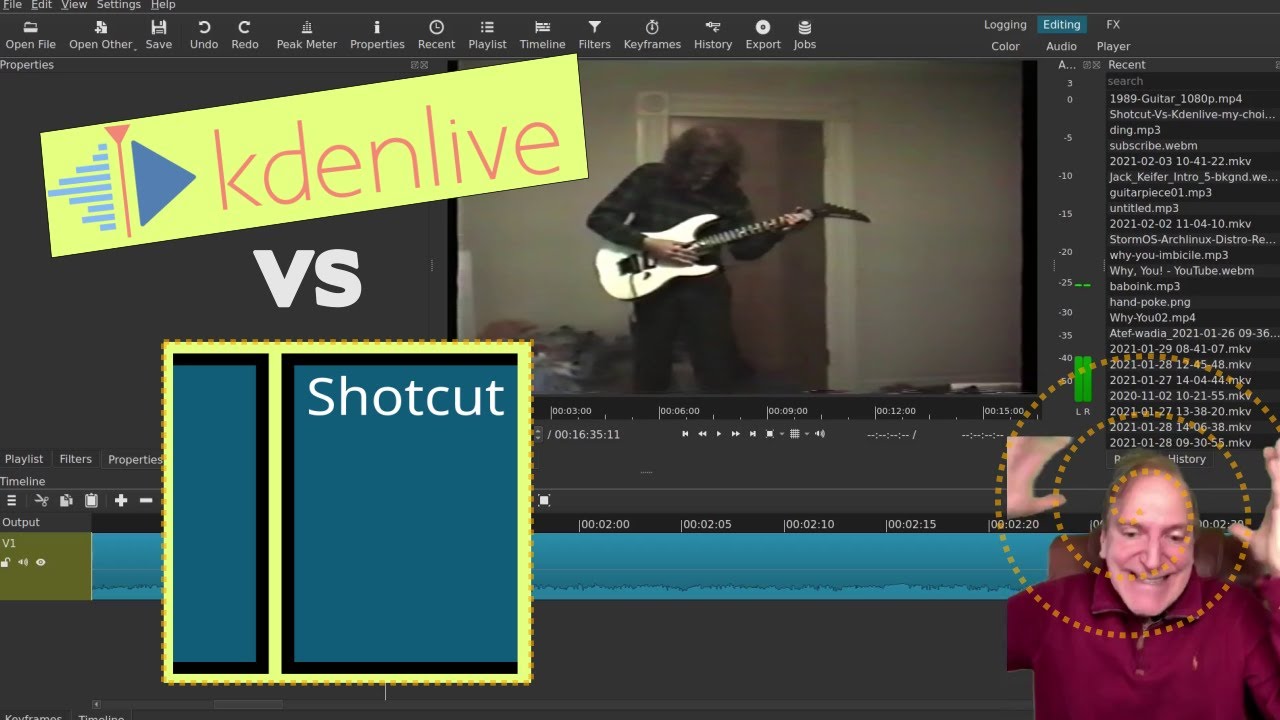1280x720 pixels.
Task: Click the timeline Copy icon
Action: click(66, 500)
